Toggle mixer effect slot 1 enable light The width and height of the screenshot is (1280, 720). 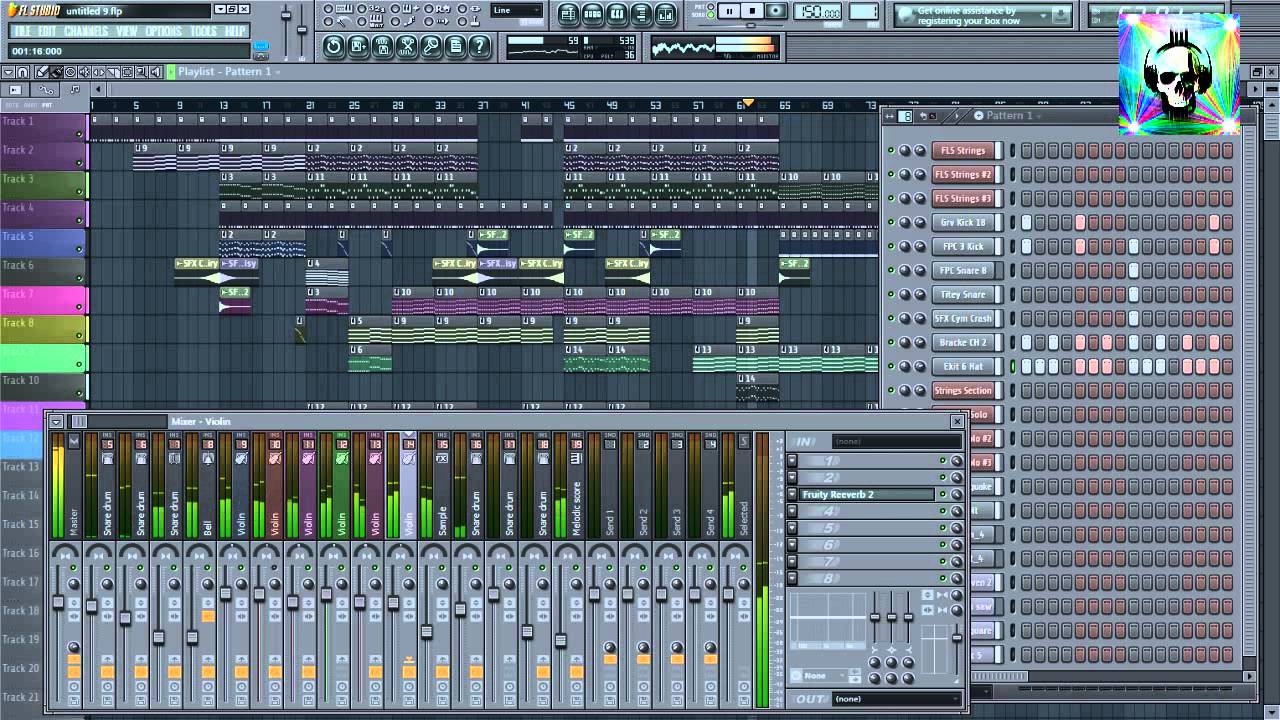(943, 460)
